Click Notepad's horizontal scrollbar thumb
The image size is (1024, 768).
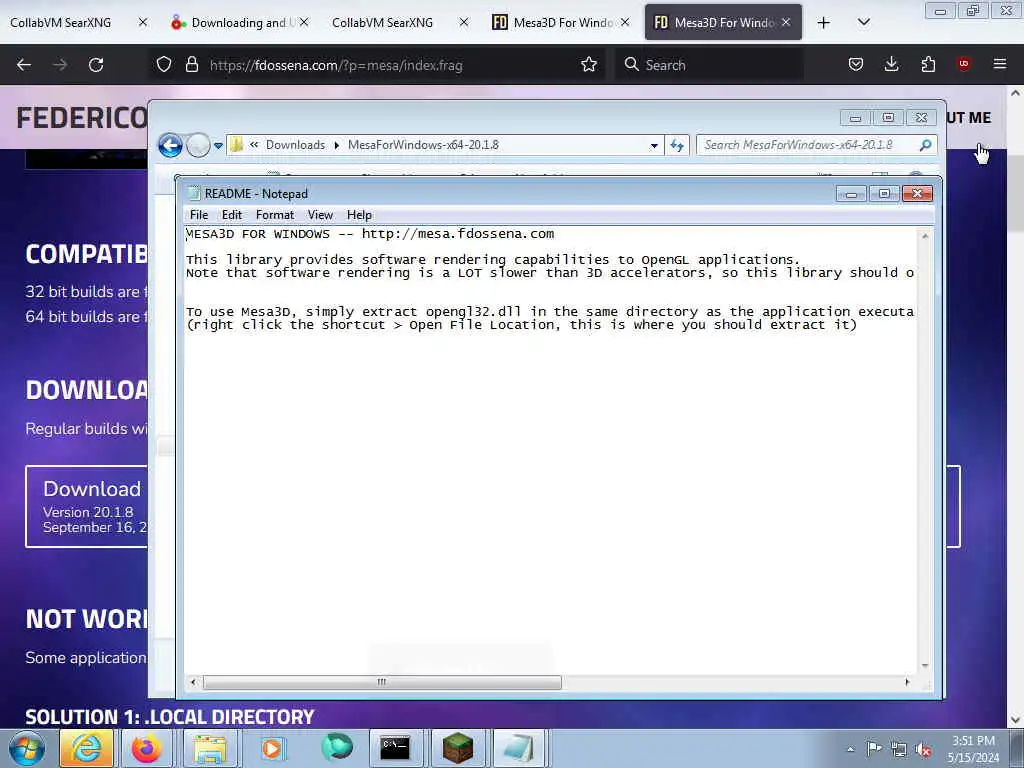coord(382,682)
